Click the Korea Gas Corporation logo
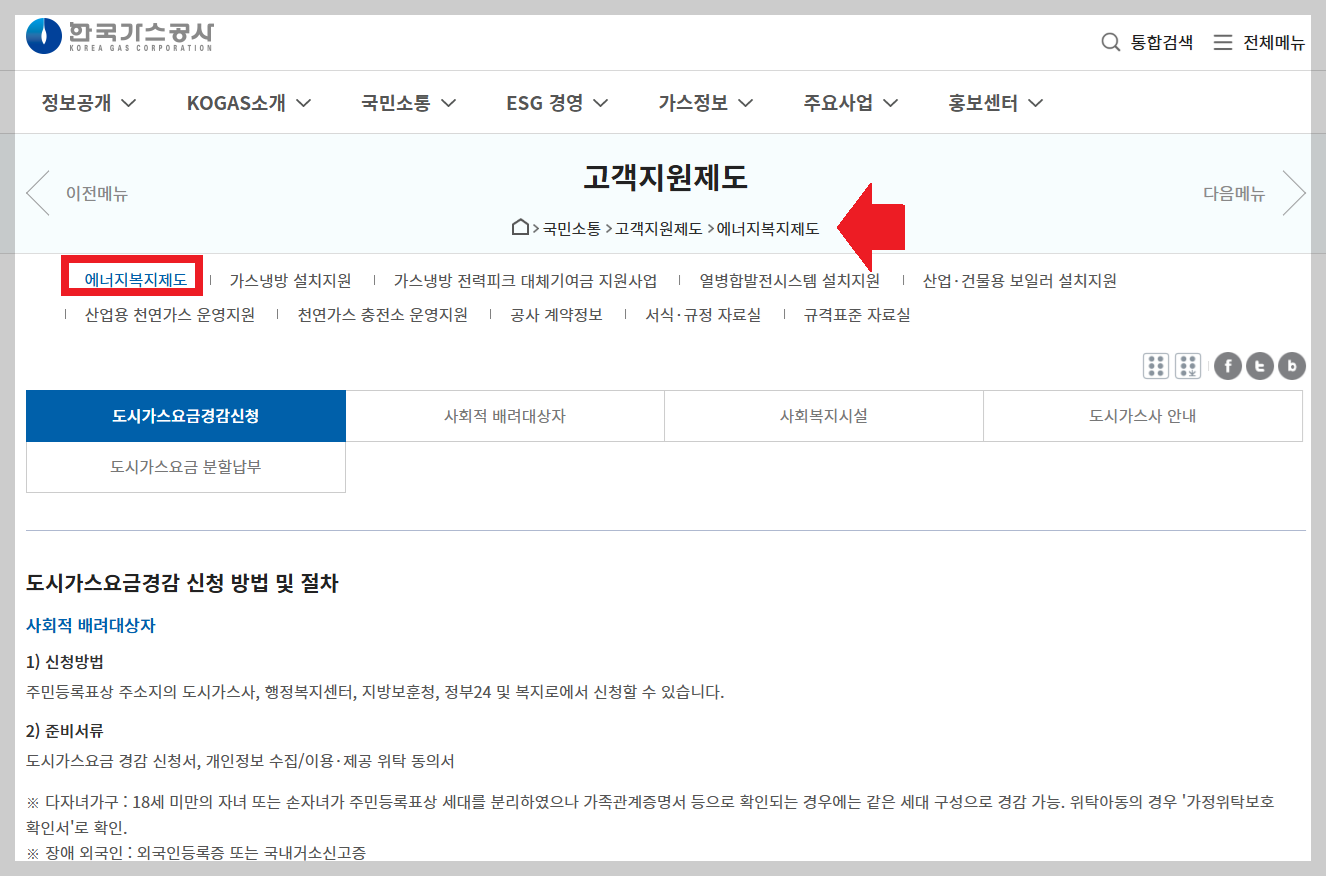1326x876 pixels. tap(120, 36)
